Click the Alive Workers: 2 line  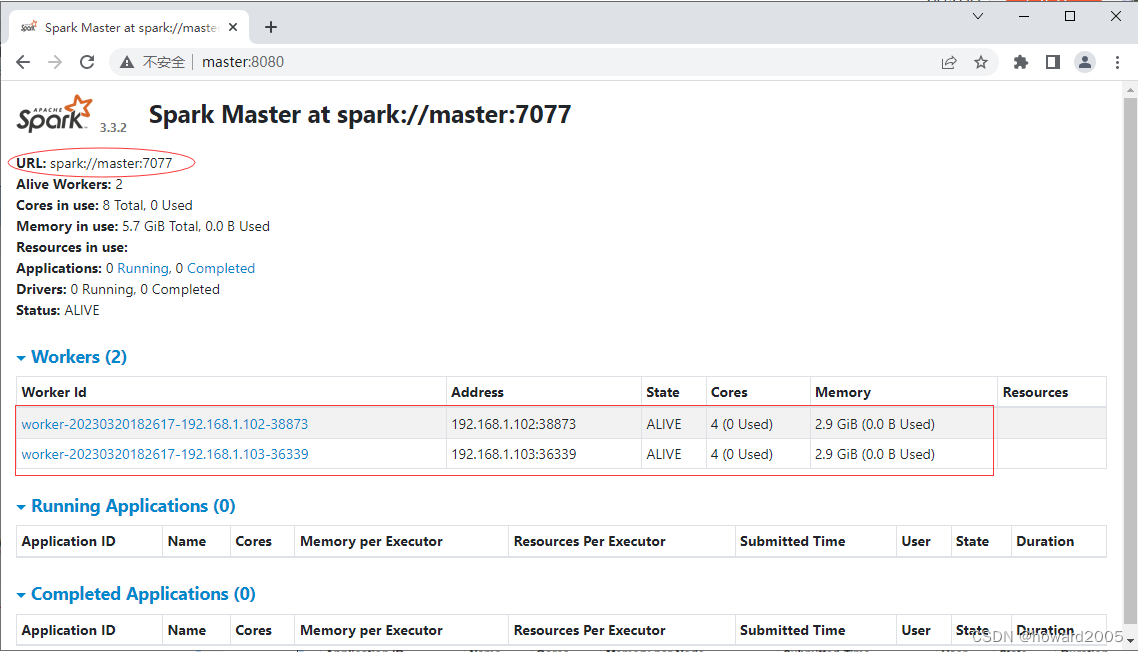coord(70,184)
